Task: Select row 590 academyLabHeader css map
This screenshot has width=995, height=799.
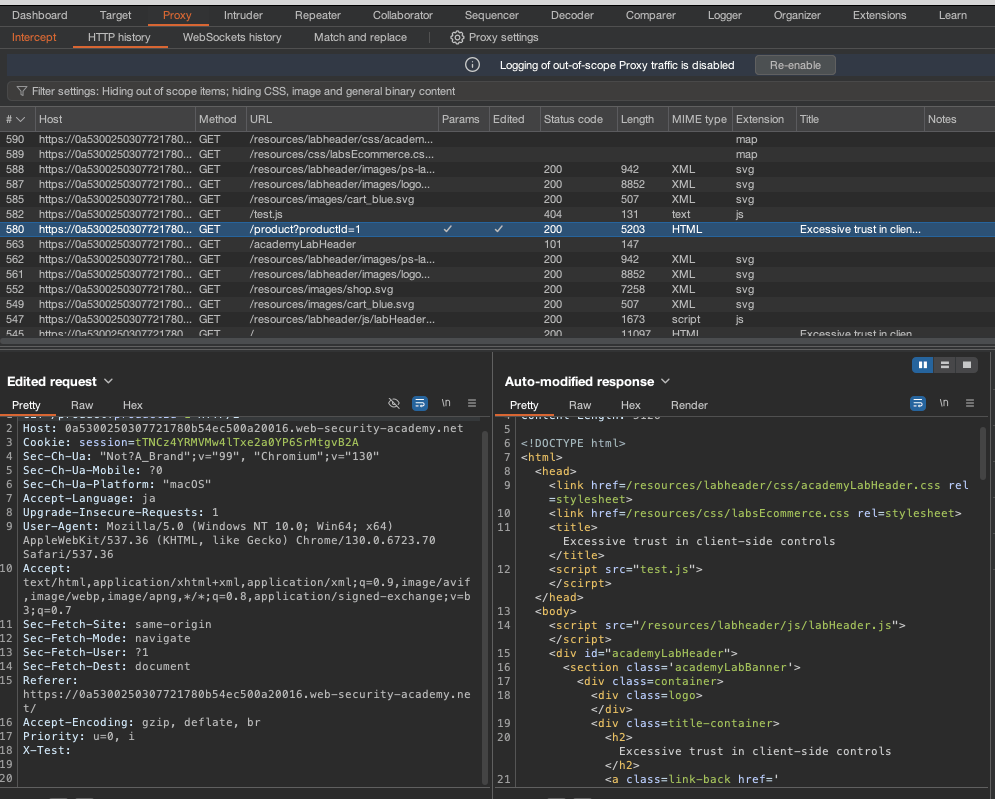Action: 498,139
